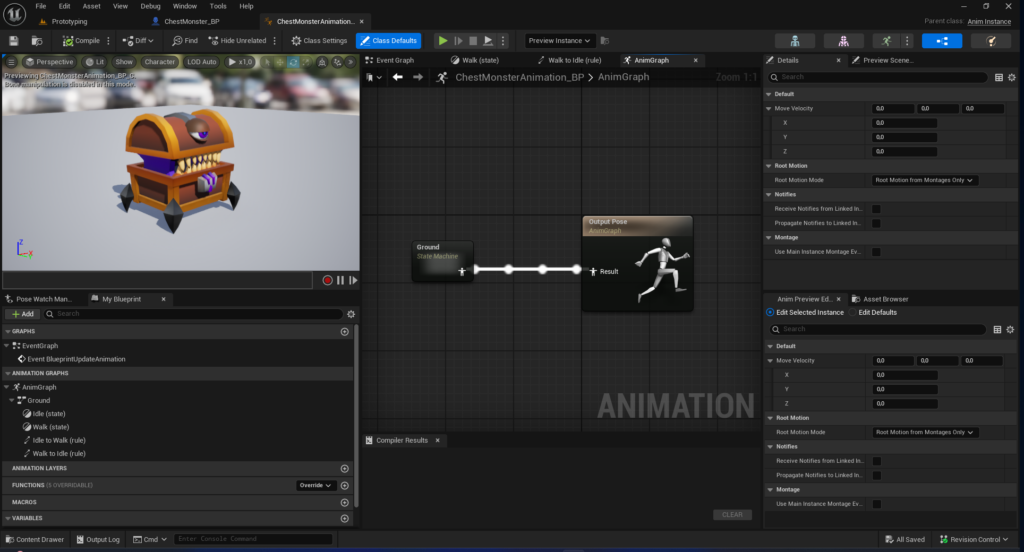Click the Class Defaults button
Image resolution: width=1024 pixels, height=552 pixels.
pos(389,41)
